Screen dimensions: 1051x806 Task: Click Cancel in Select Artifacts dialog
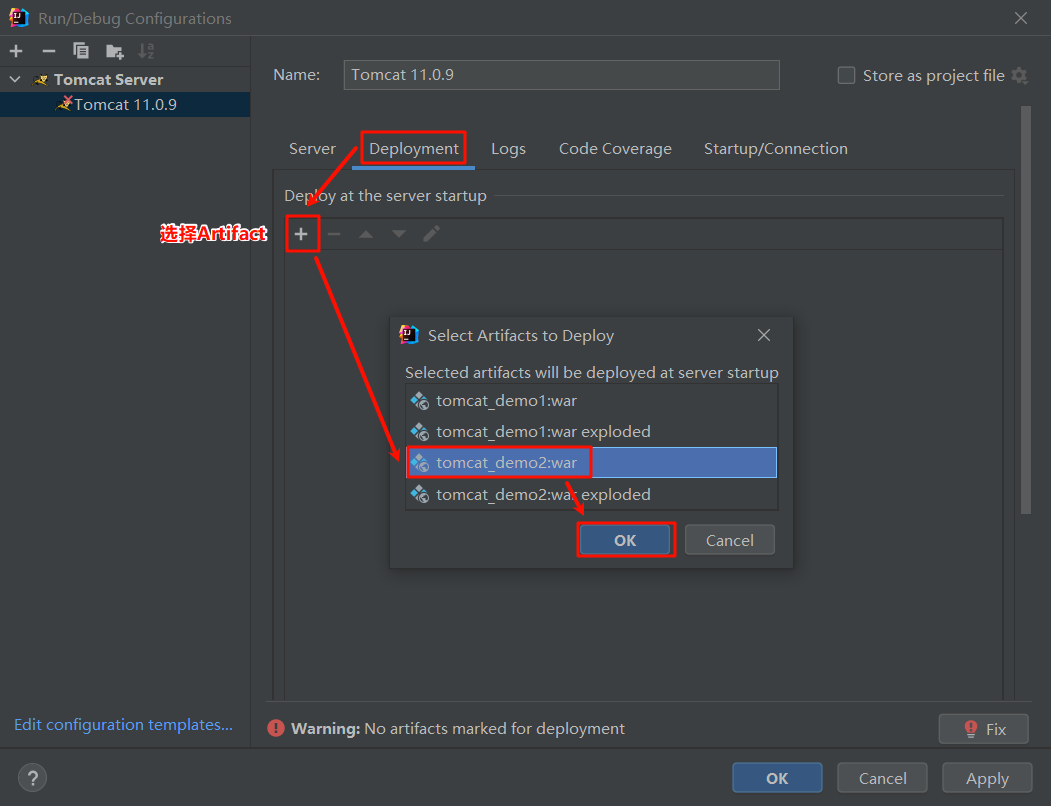(729, 540)
